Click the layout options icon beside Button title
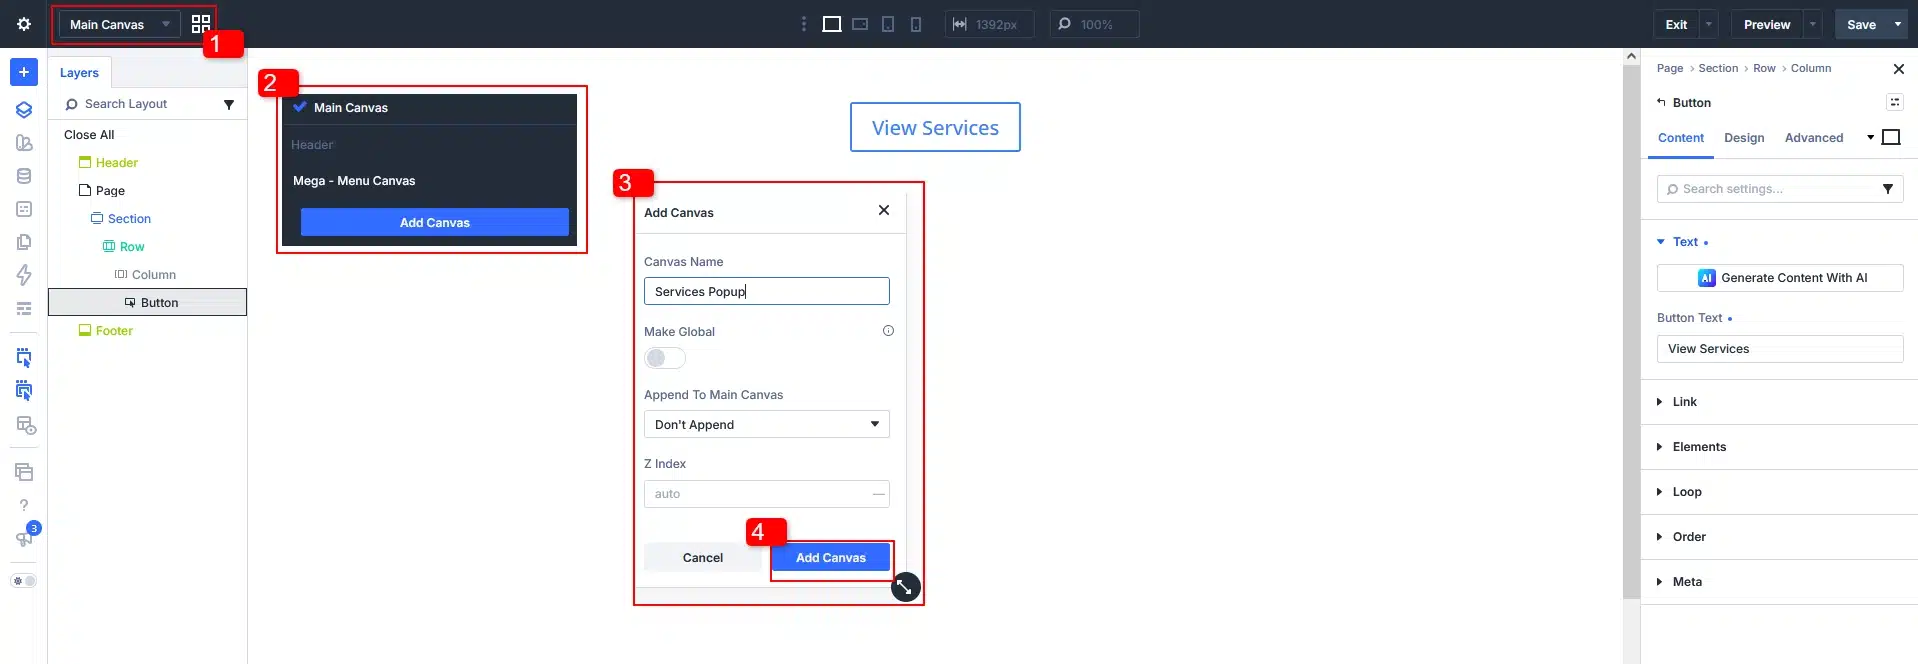The image size is (1918, 664). (x=1895, y=102)
